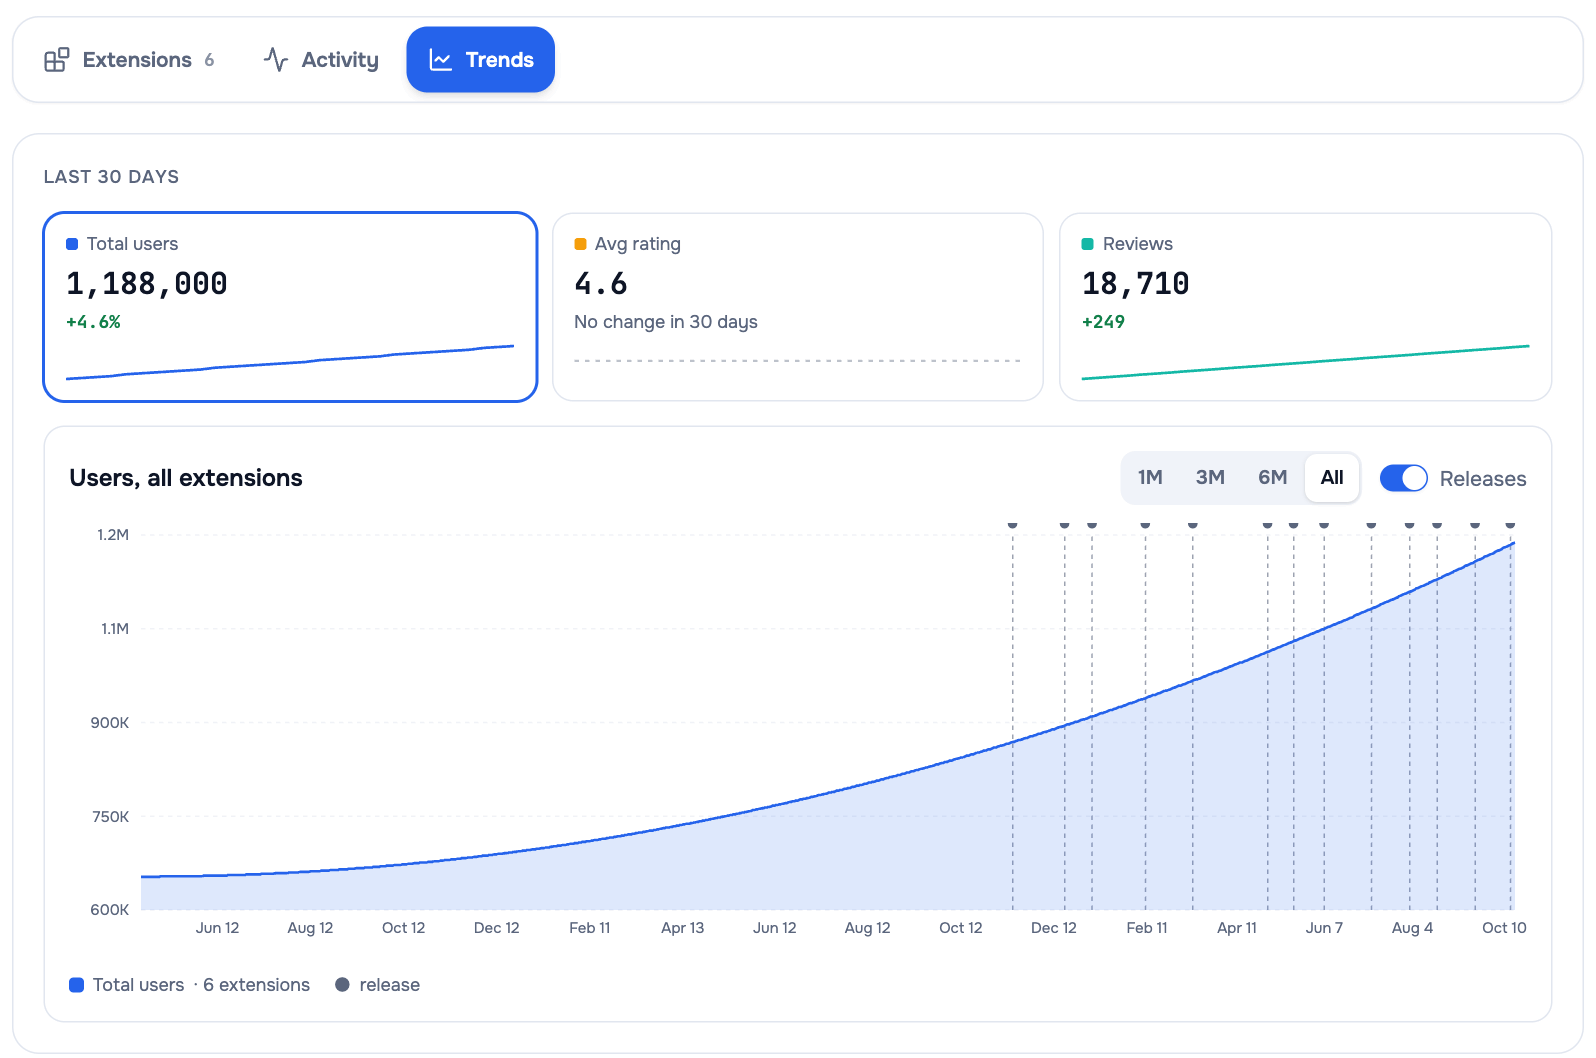
Task: Click the +249 reviews change
Action: [x=1103, y=322]
